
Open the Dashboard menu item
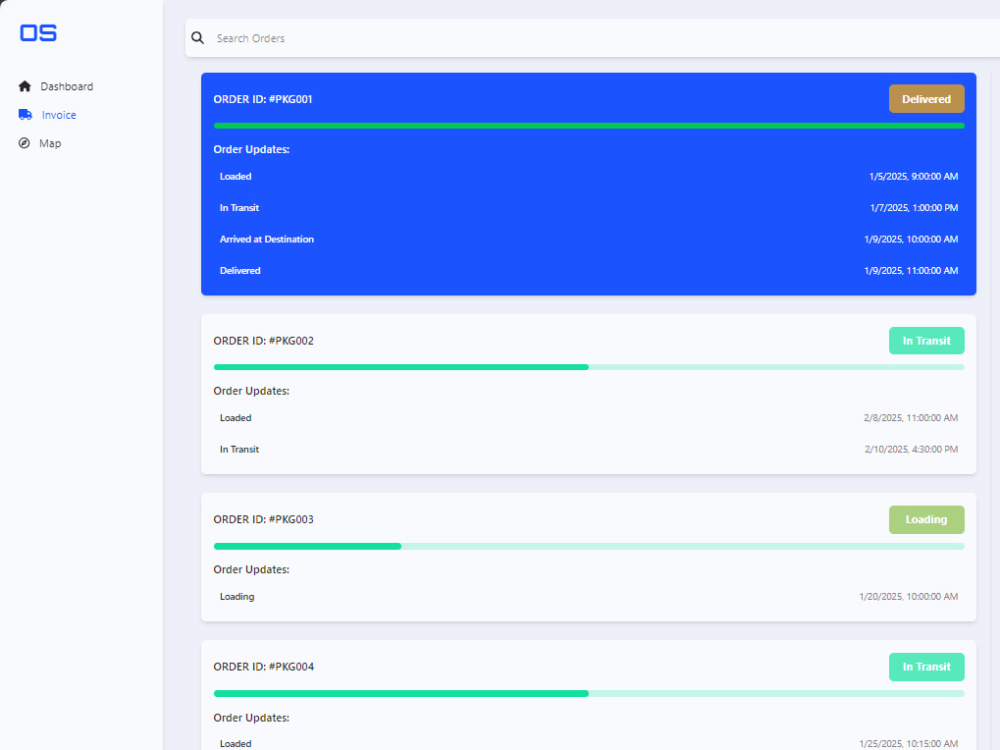pyautogui.click(x=56, y=86)
